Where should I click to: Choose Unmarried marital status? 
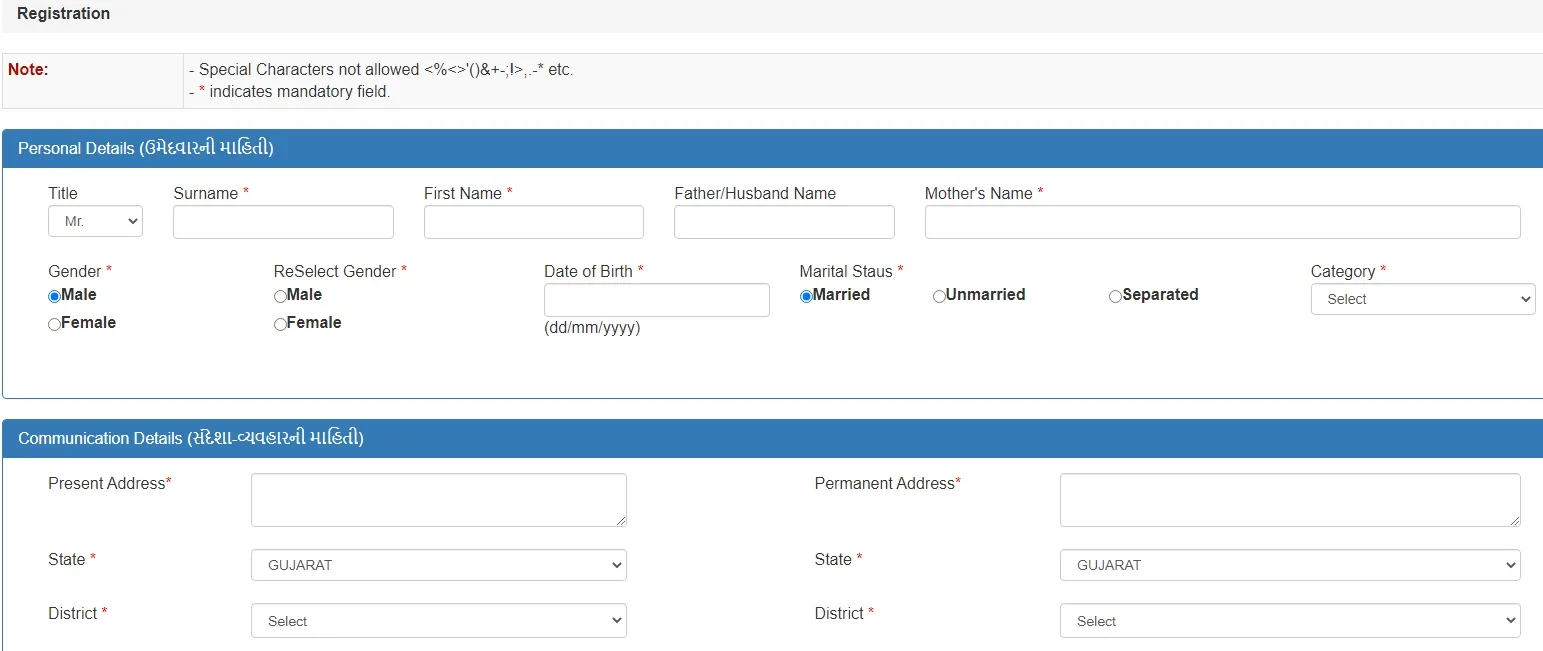click(x=939, y=296)
